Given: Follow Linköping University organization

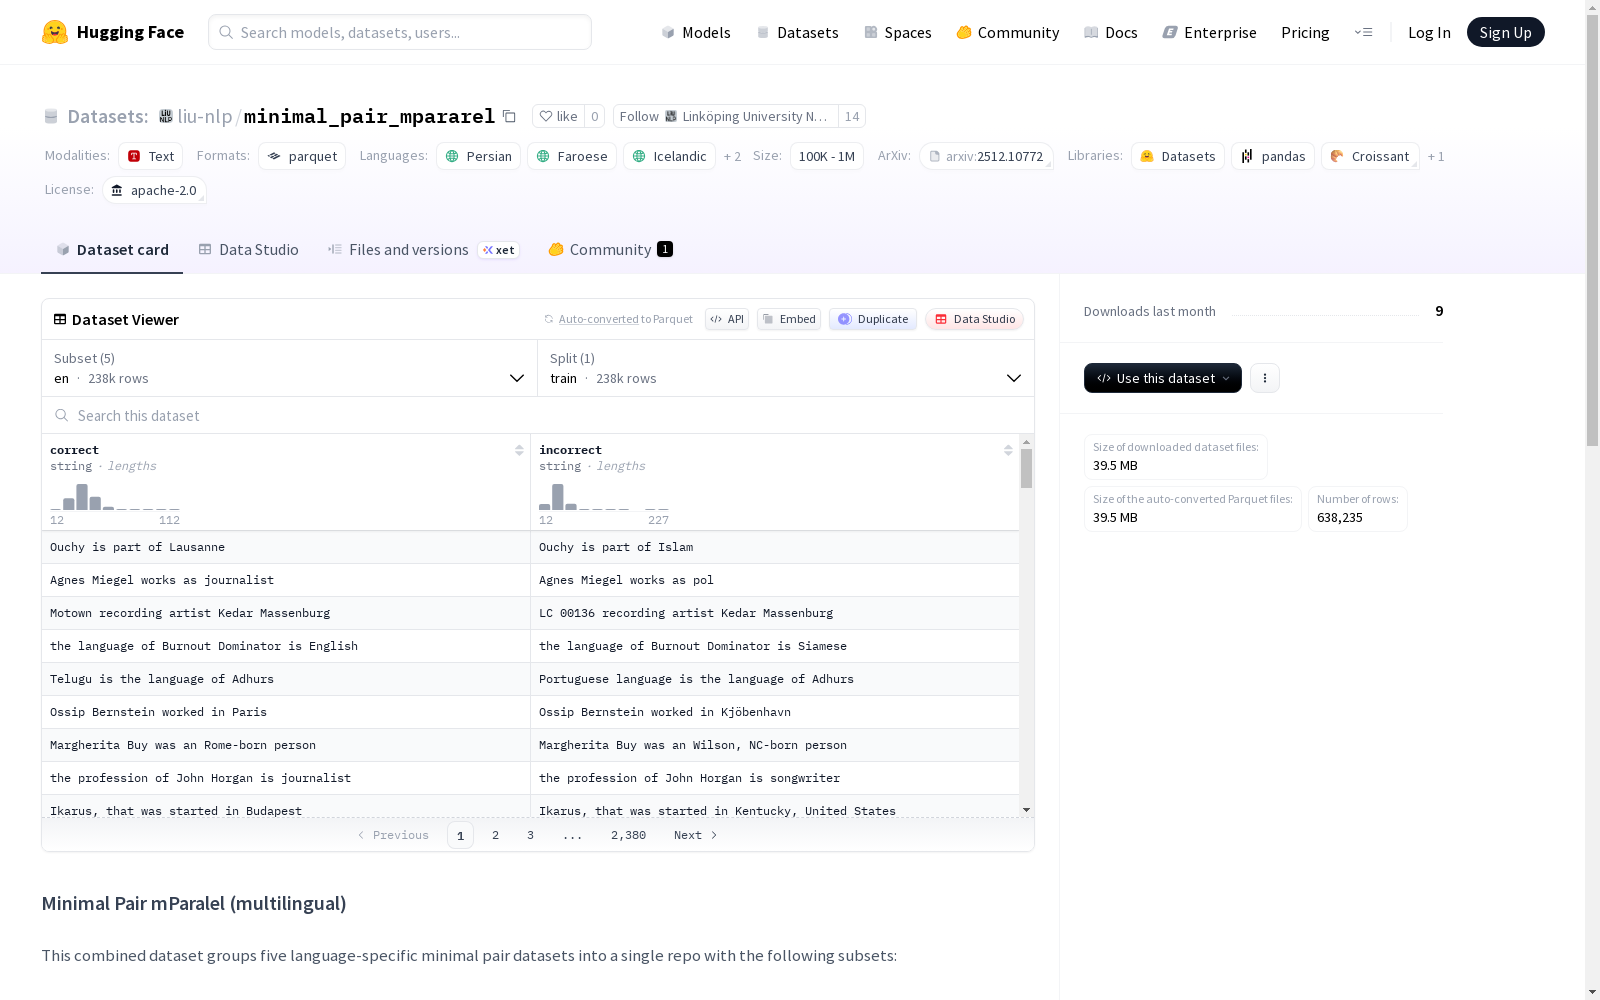Looking at the screenshot, I should 726,116.
